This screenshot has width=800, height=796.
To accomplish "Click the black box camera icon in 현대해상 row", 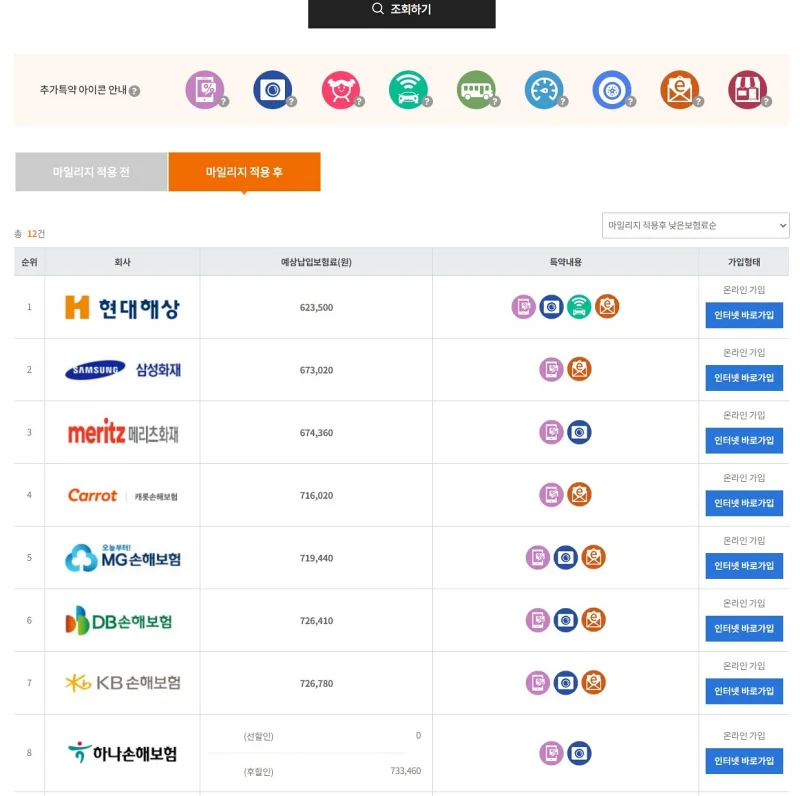I will click(x=552, y=307).
